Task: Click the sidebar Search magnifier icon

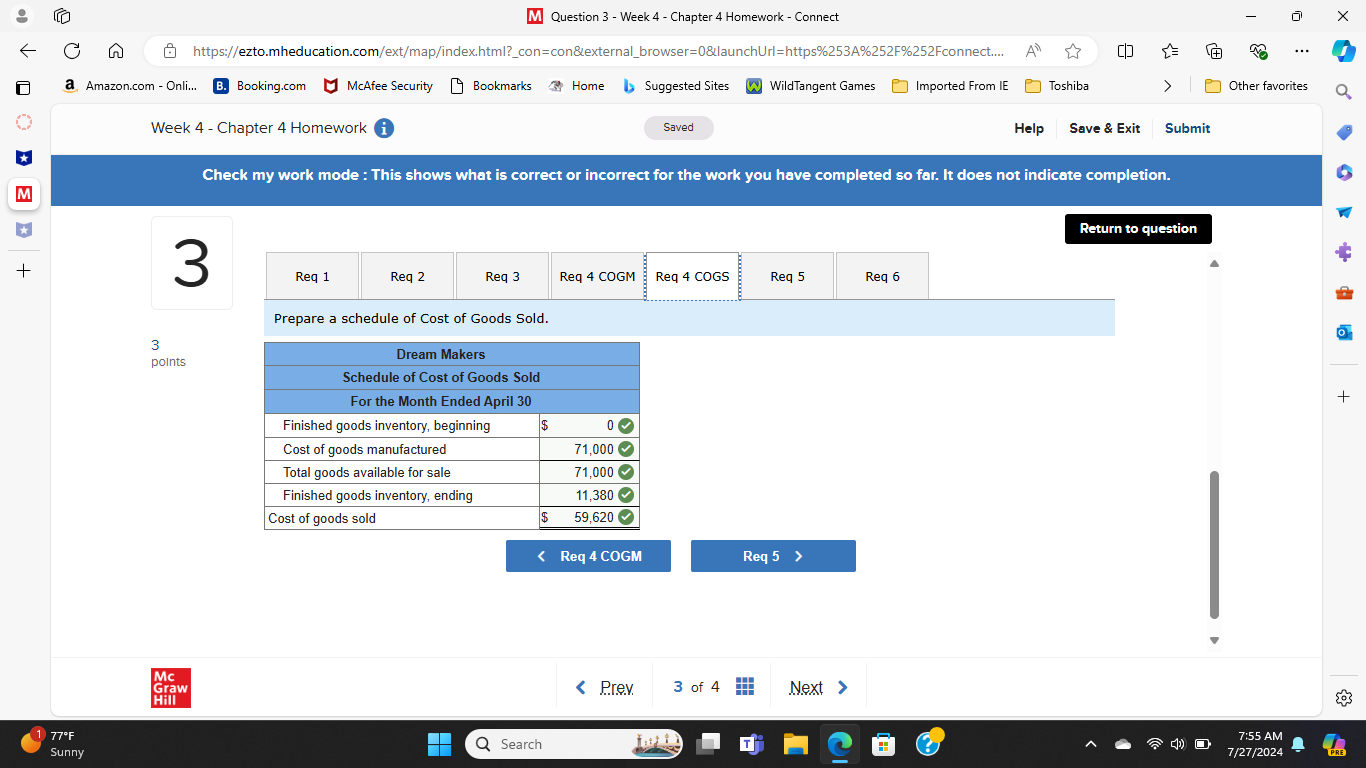Action: tap(1344, 92)
